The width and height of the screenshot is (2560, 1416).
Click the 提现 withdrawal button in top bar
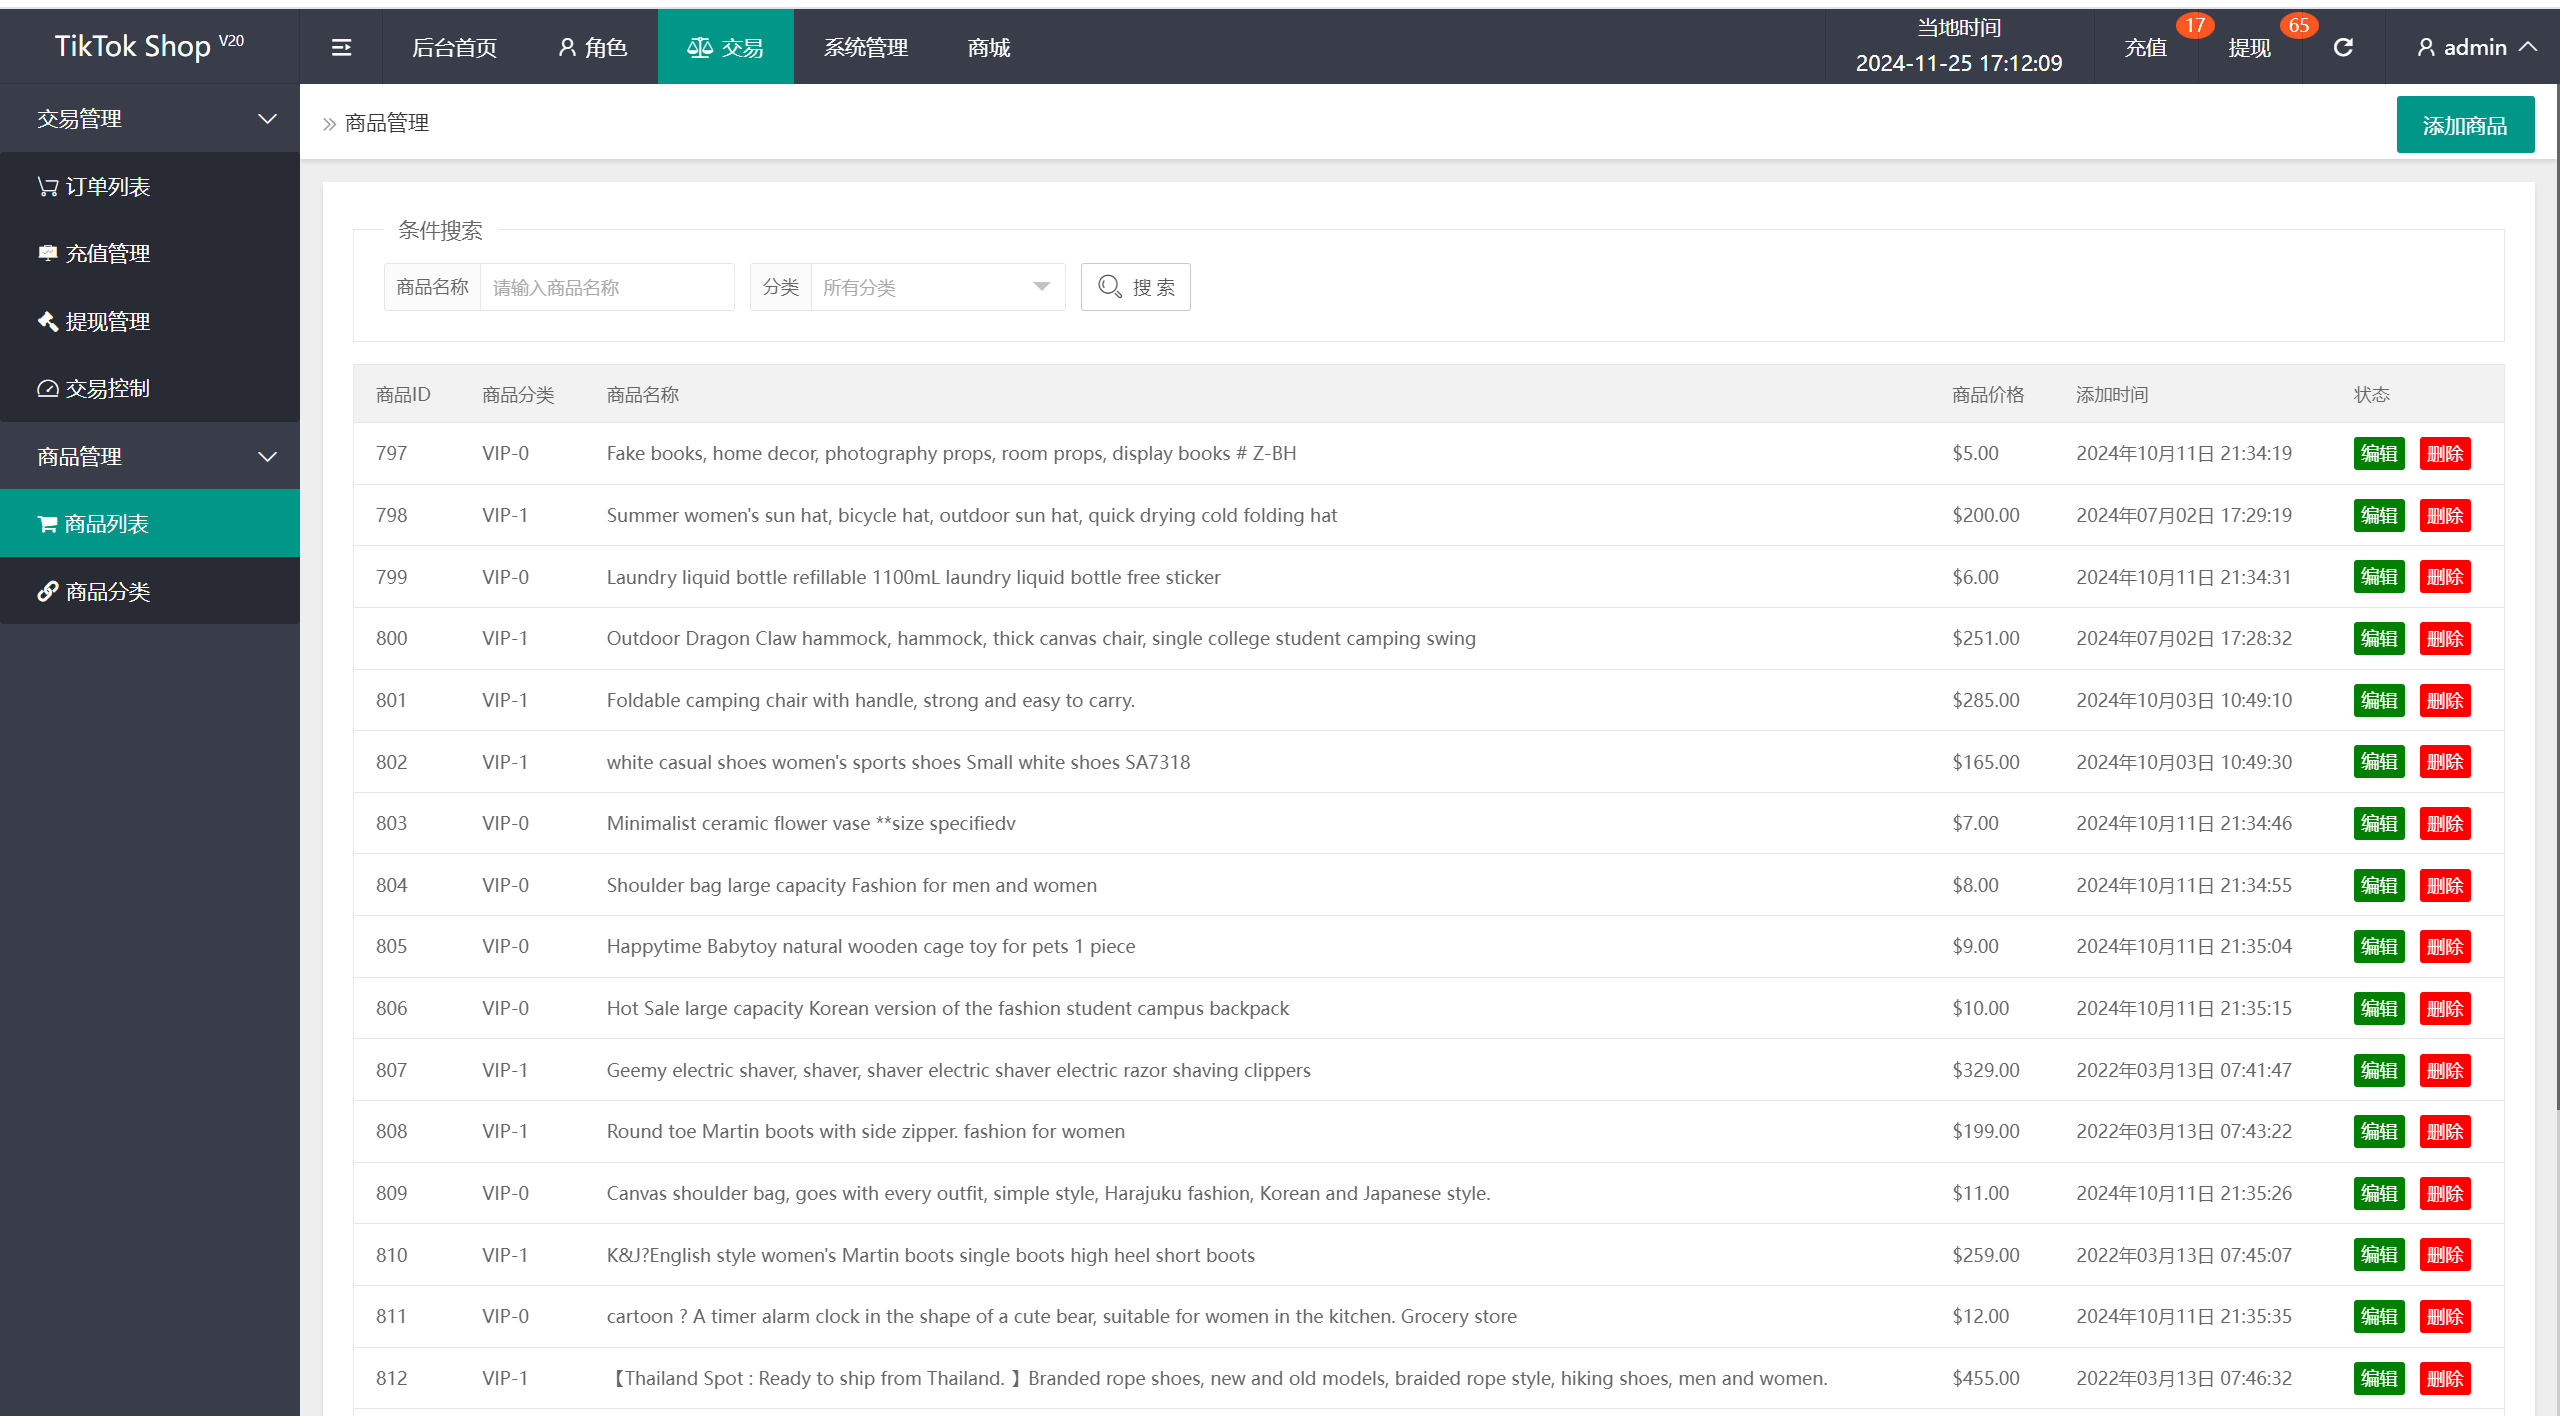coord(2250,47)
